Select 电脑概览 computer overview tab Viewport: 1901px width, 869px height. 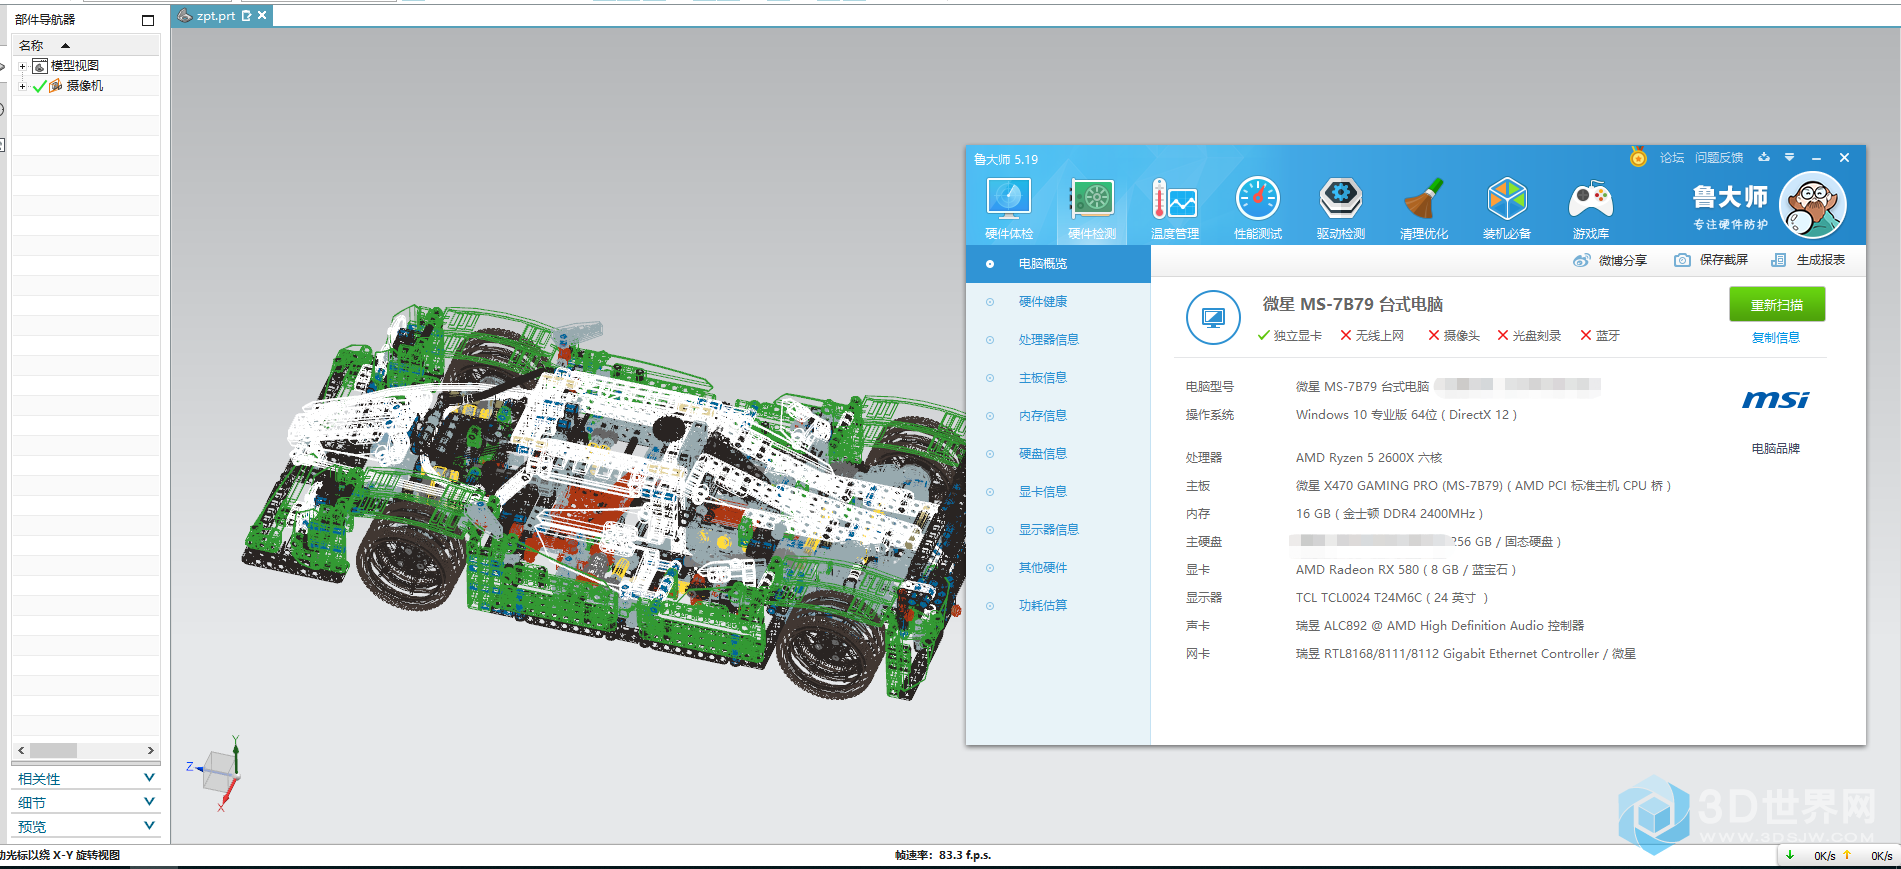[1058, 264]
